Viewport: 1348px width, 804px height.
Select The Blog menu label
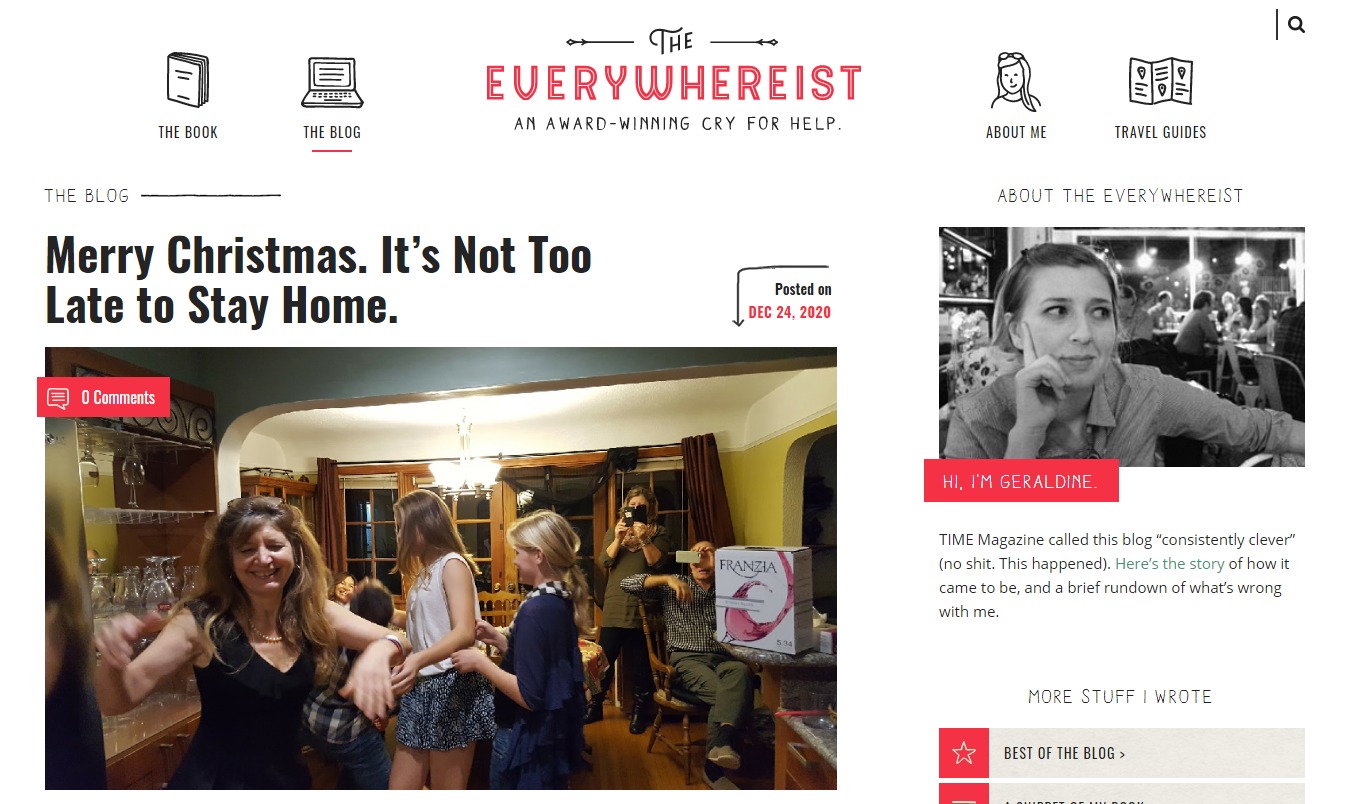point(332,132)
